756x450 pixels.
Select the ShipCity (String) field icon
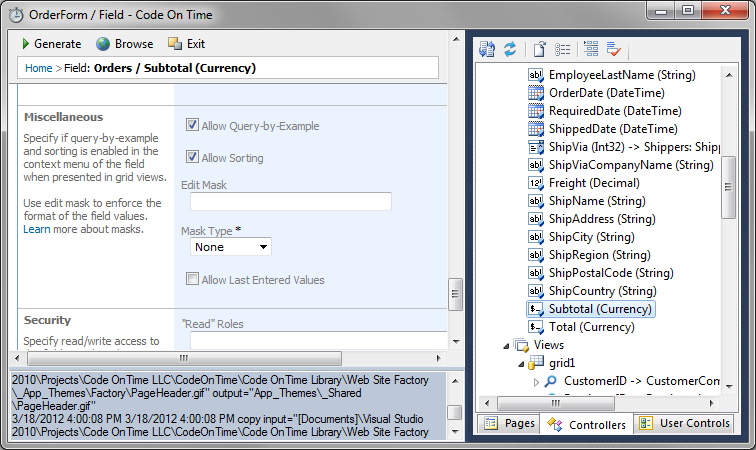(536, 237)
